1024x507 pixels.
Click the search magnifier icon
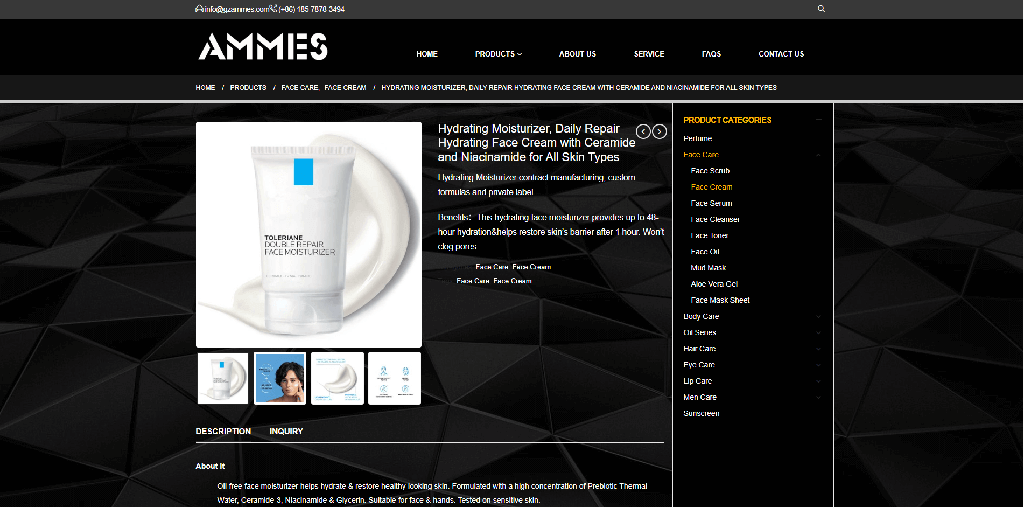pyautogui.click(x=821, y=9)
